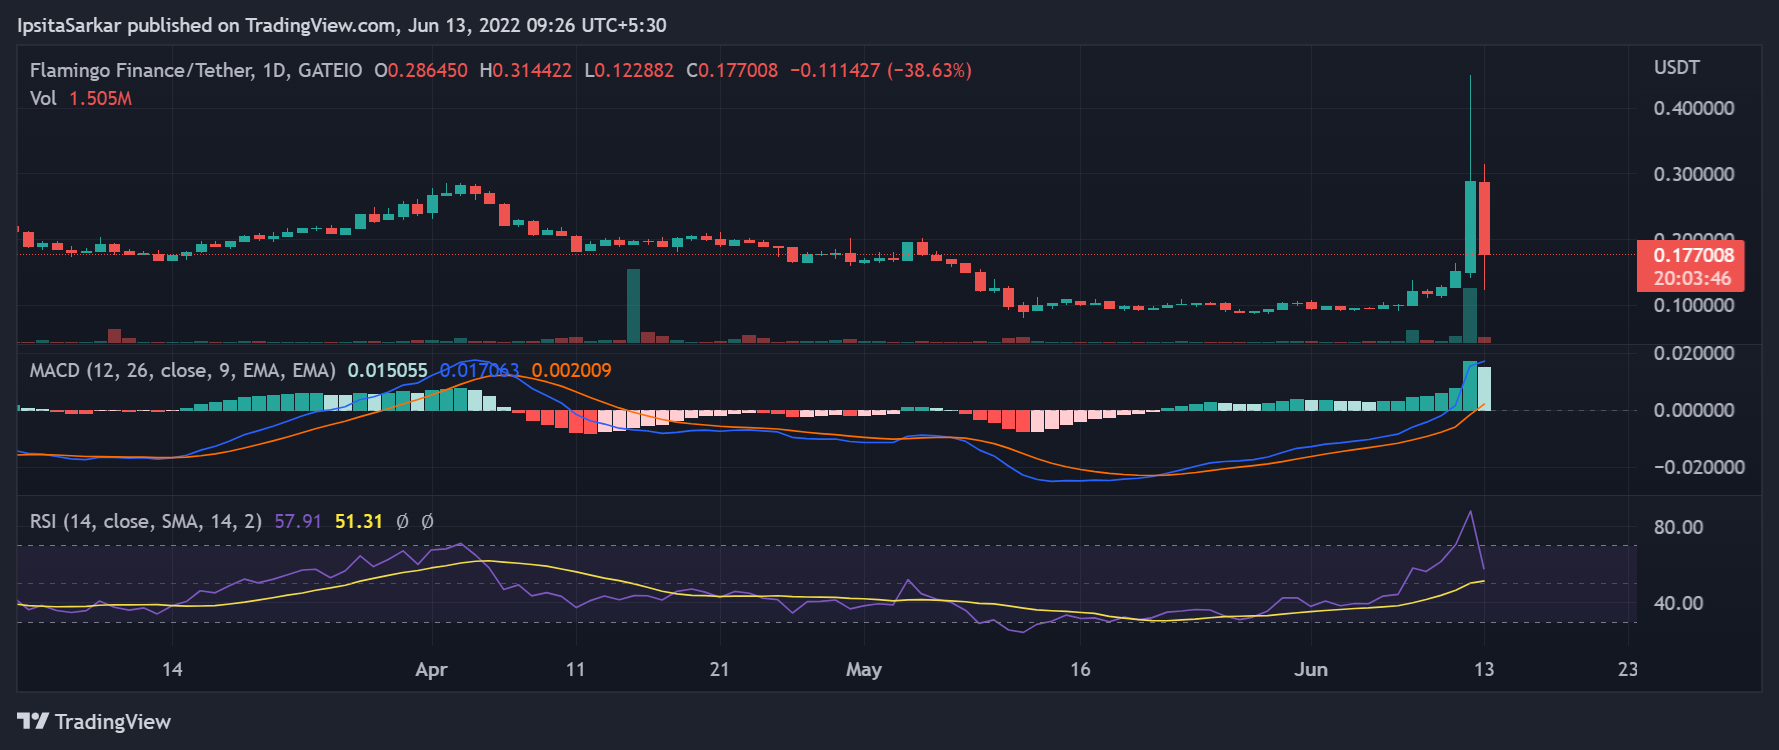Click the 'Flamingo Finance/Tether, 1D, GATEIO' title
1779x750 pixels.
(x=196, y=70)
